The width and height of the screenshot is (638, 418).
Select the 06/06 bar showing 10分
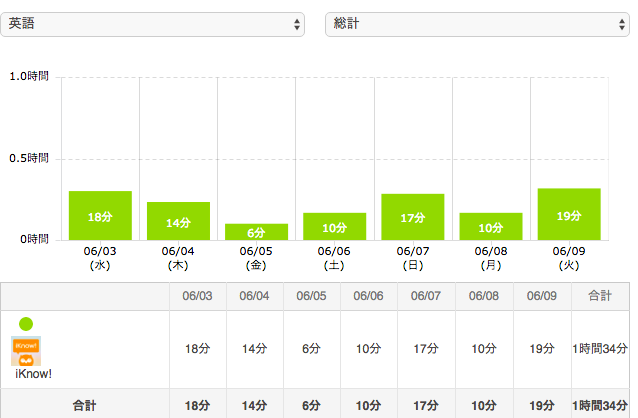coord(334,226)
